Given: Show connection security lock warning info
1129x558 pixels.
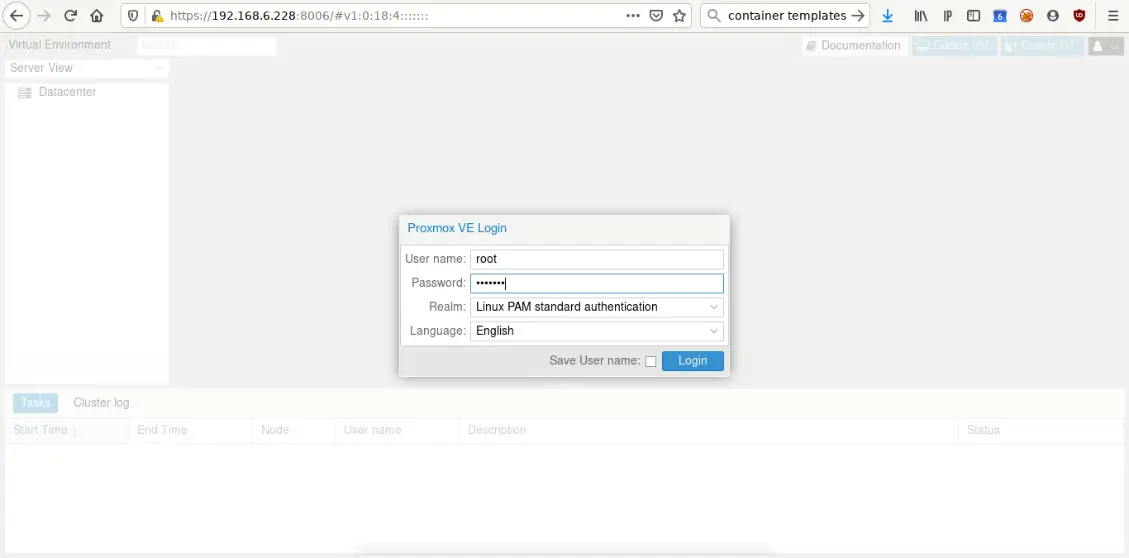Looking at the screenshot, I should 156,16.
